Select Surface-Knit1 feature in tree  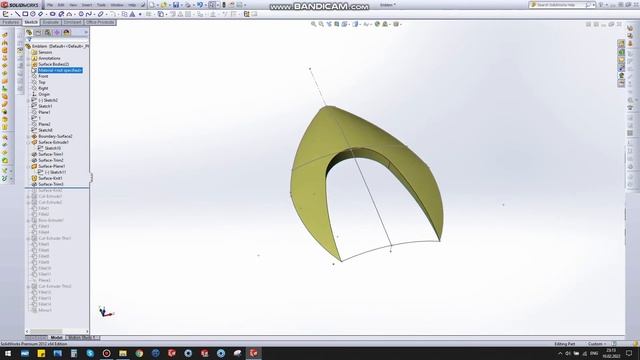pyautogui.click(x=50, y=178)
